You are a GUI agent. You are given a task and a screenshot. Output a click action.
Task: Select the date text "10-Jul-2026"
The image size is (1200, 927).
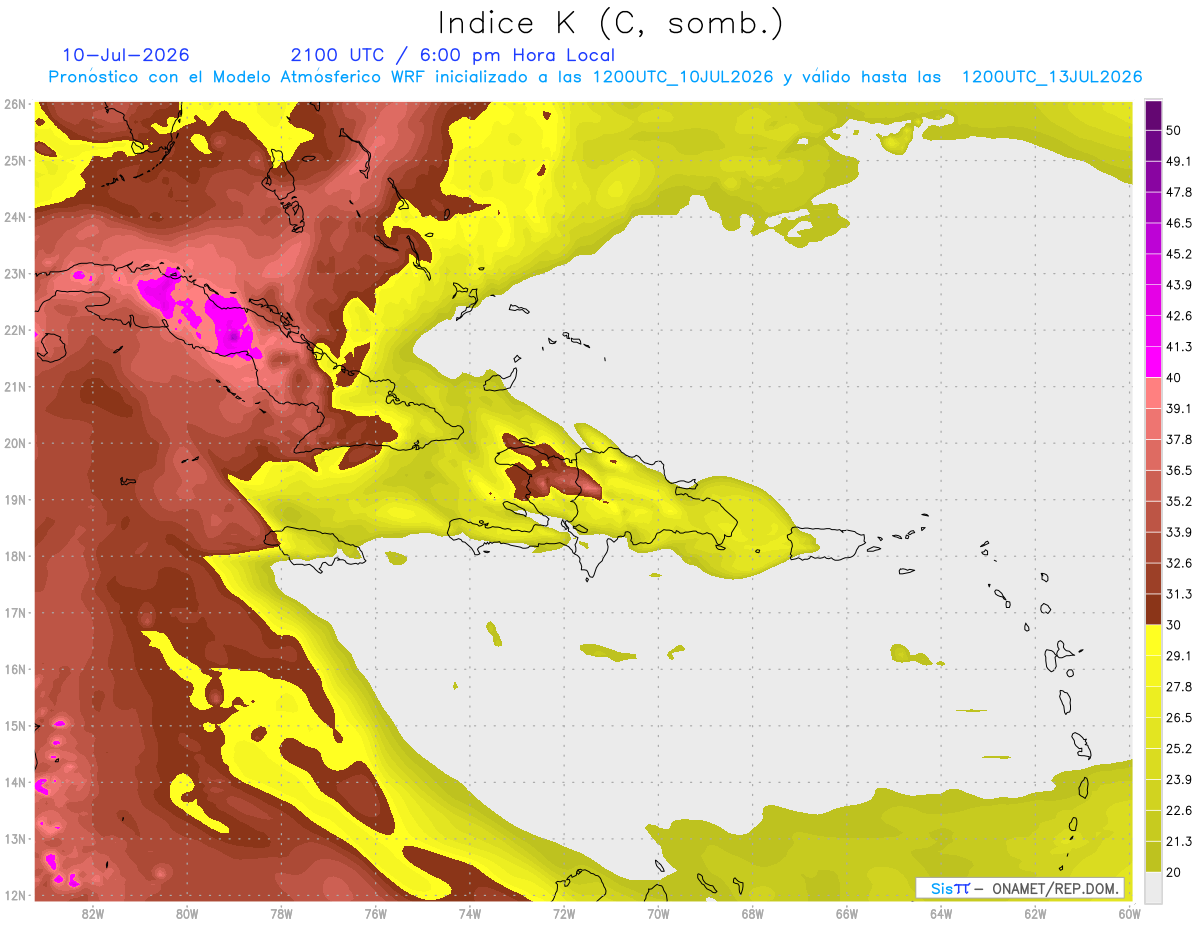126,55
